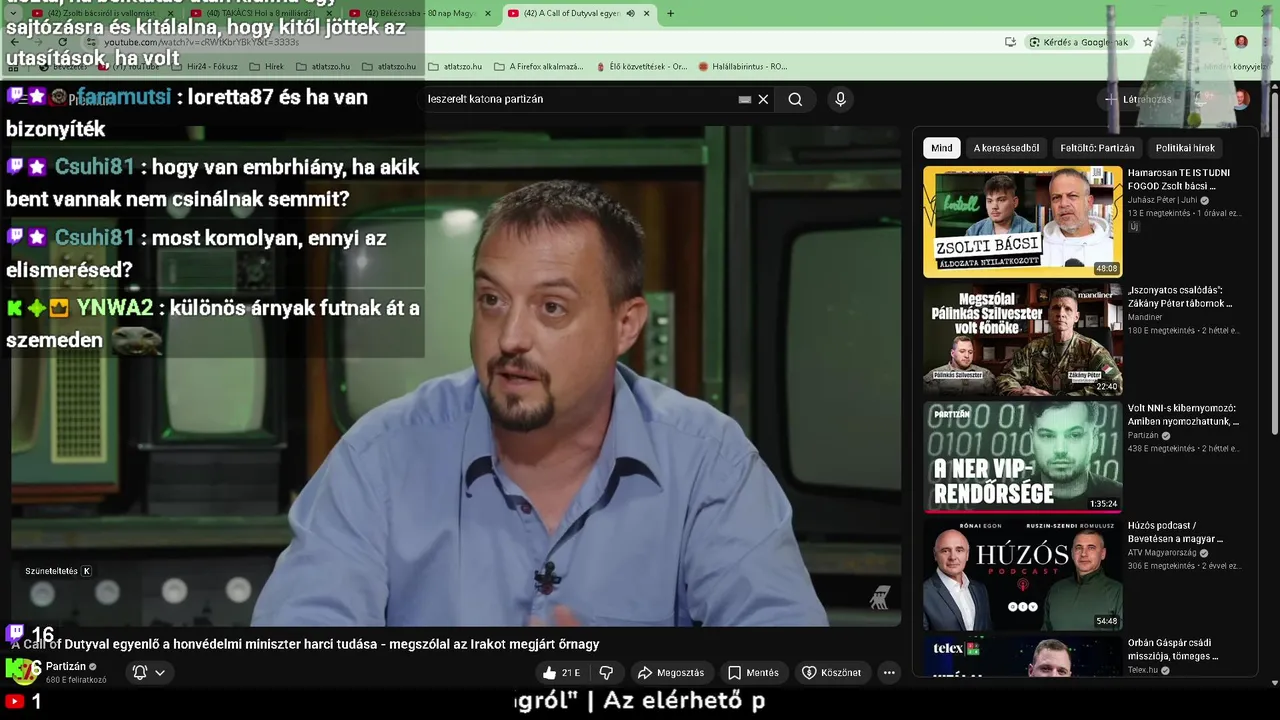The image size is (1280, 720).
Task: Click the install/cast icon in address bar
Action: coord(1010,42)
